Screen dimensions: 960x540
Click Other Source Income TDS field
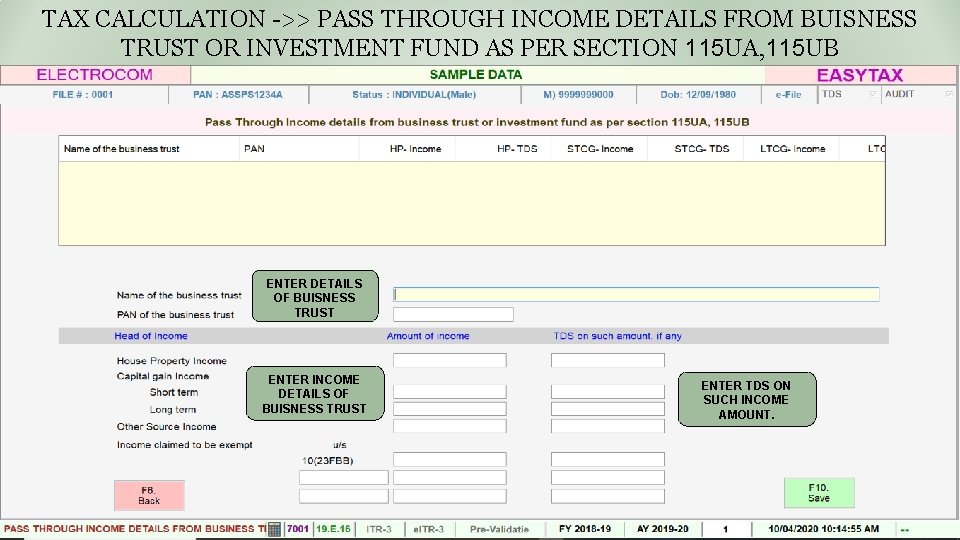[607, 426]
